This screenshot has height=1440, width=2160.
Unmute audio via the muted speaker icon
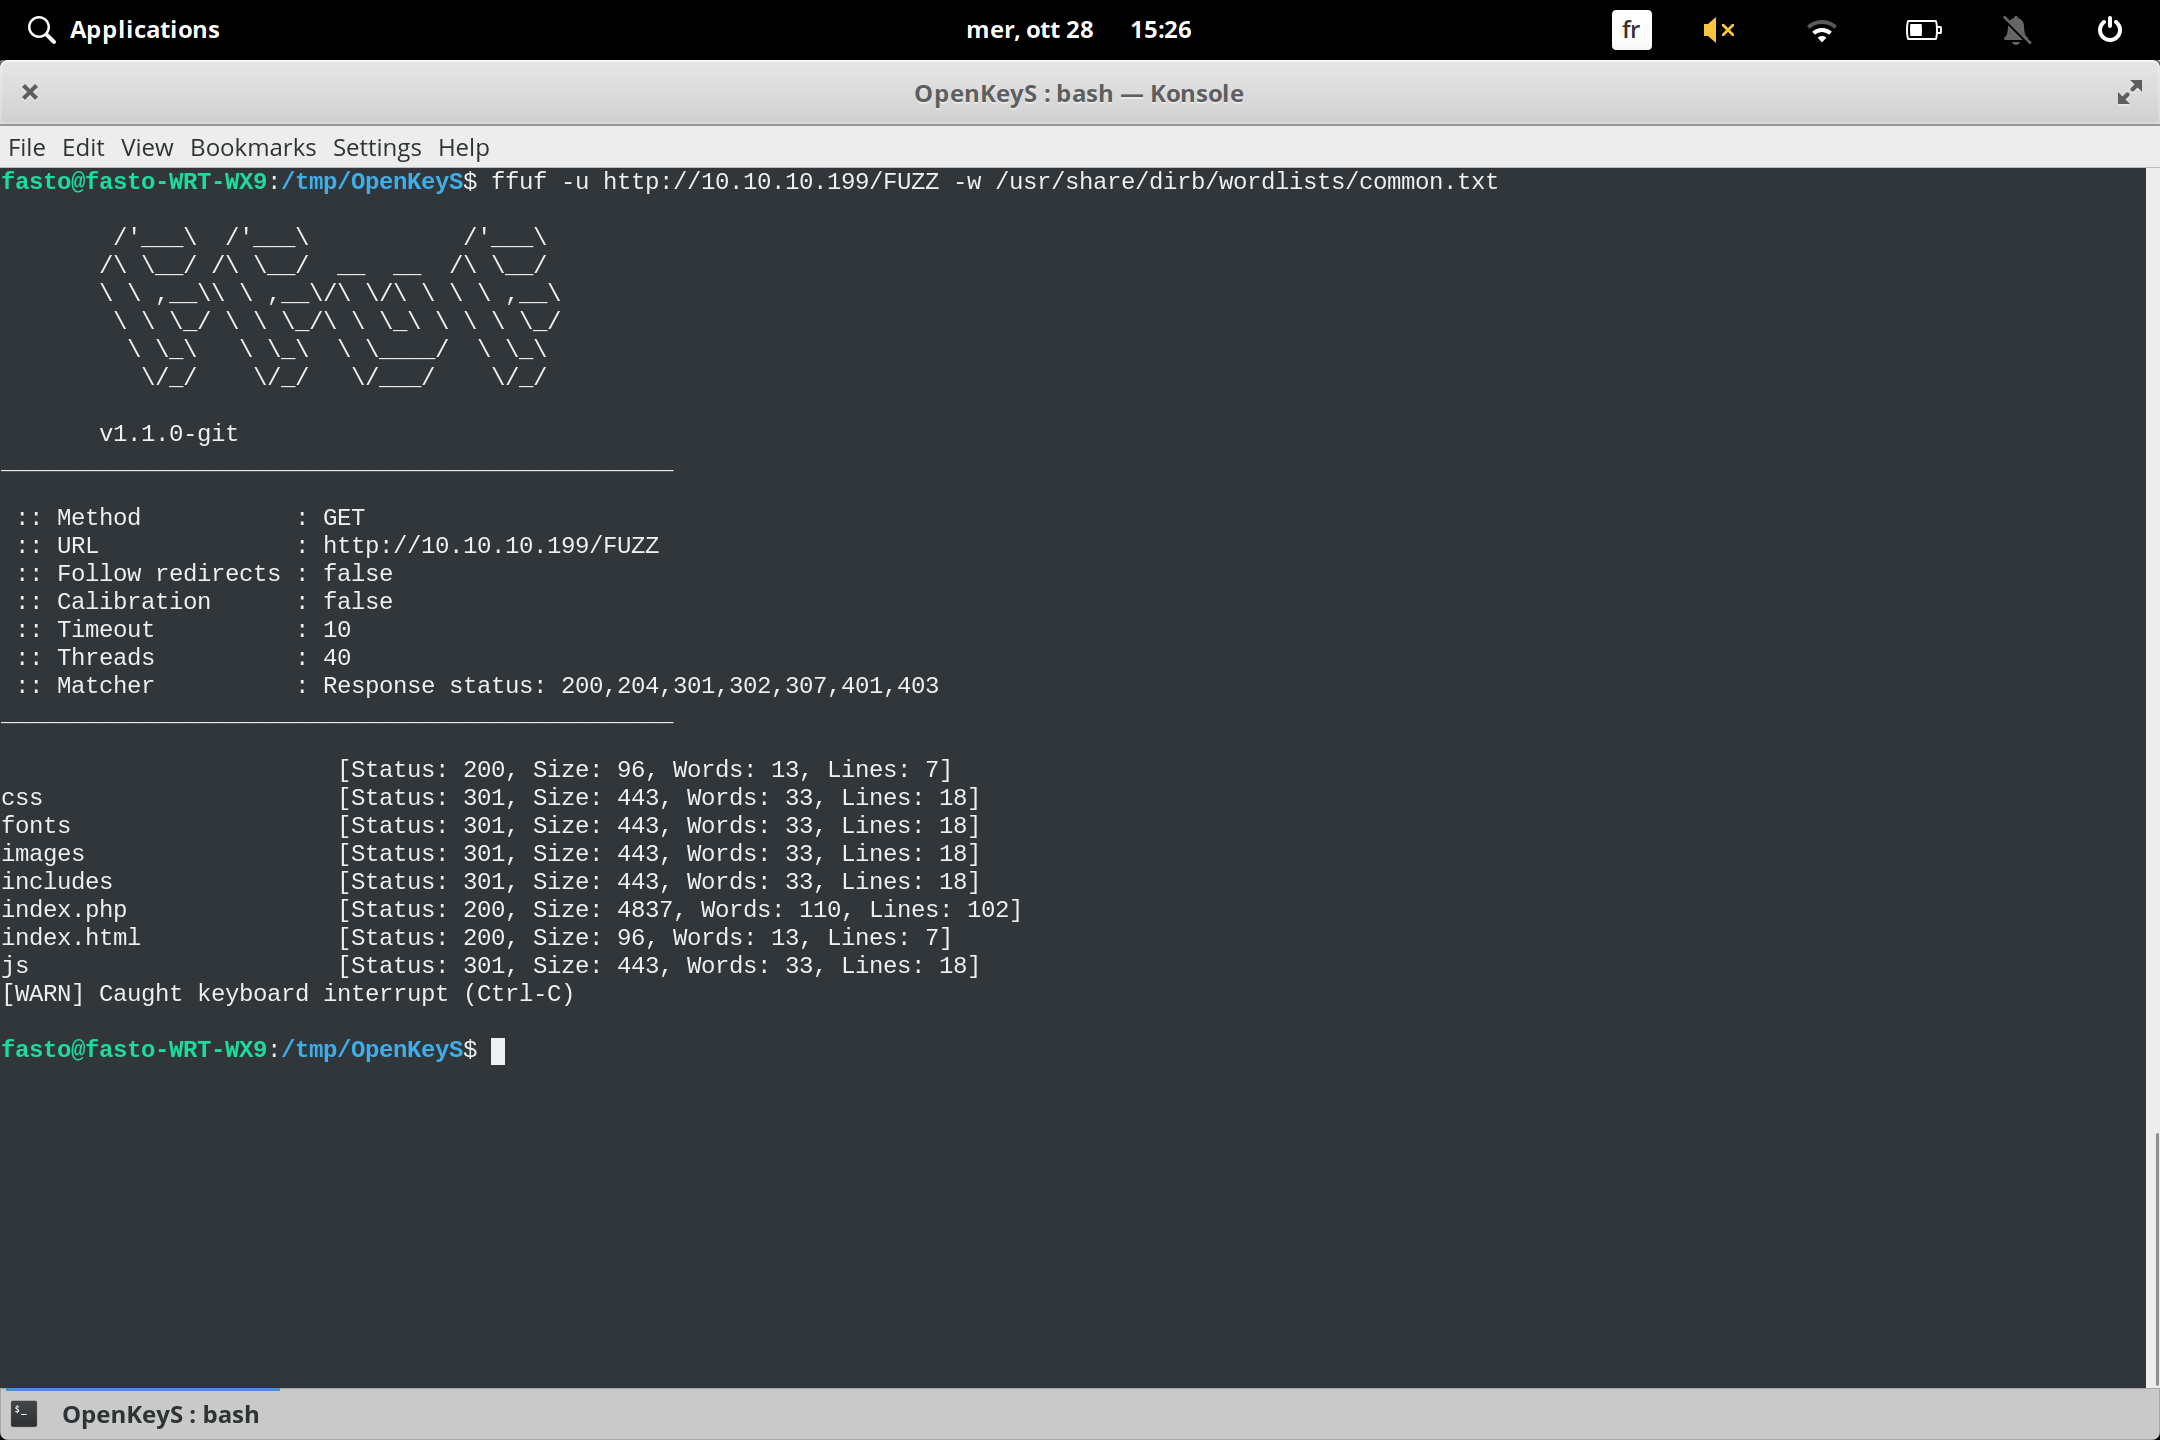pos(1720,30)
